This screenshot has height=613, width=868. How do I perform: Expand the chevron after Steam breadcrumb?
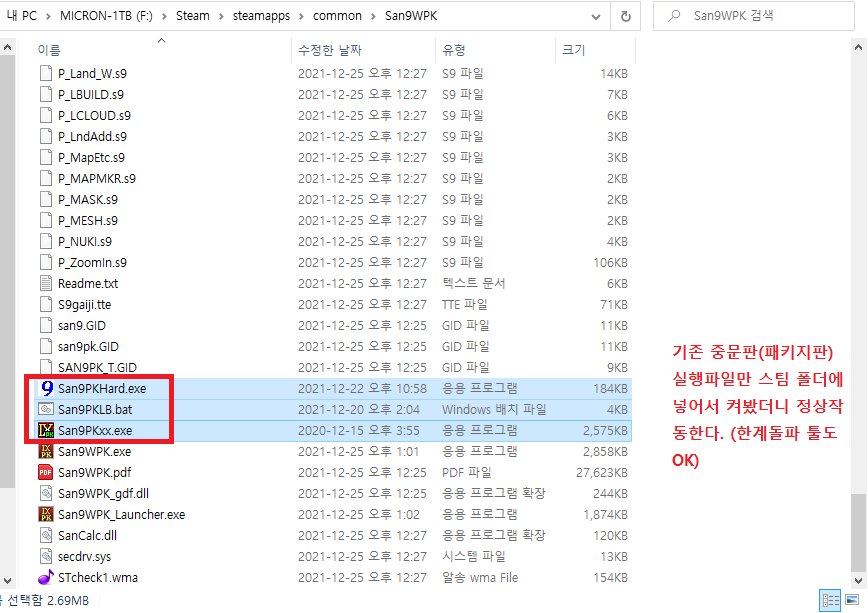pyautogui.click(x=221, y=16)
